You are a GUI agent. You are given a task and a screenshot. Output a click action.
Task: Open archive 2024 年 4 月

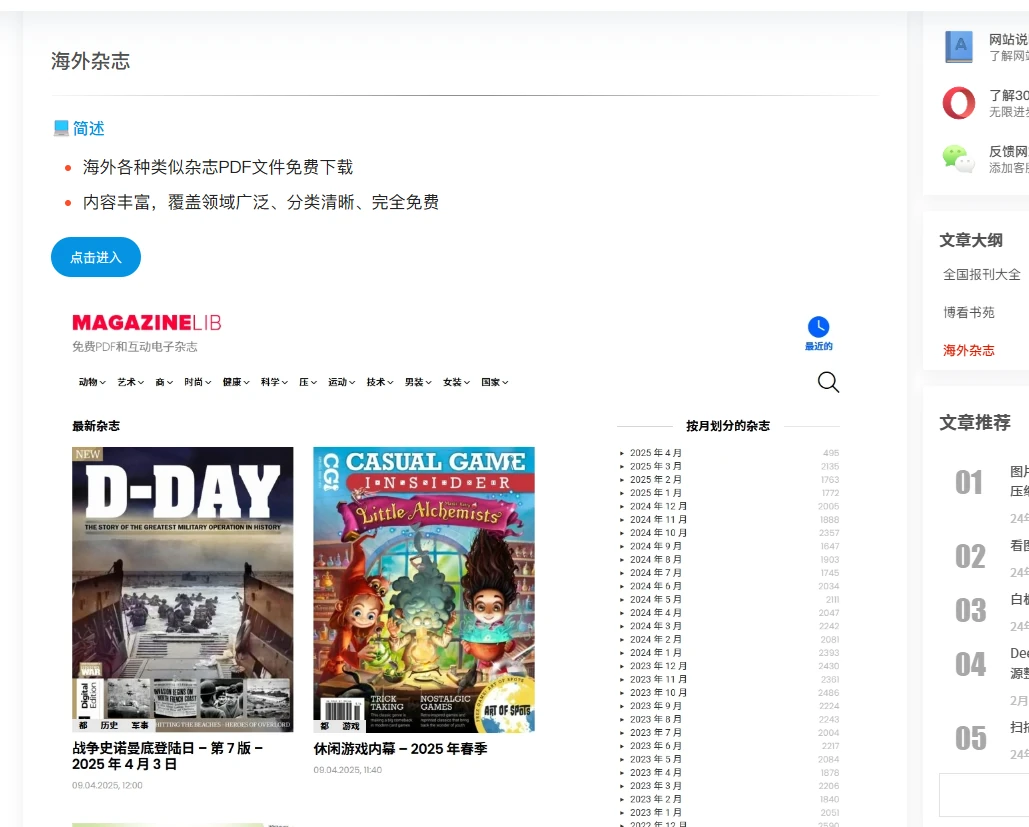[x=656, y=612]
